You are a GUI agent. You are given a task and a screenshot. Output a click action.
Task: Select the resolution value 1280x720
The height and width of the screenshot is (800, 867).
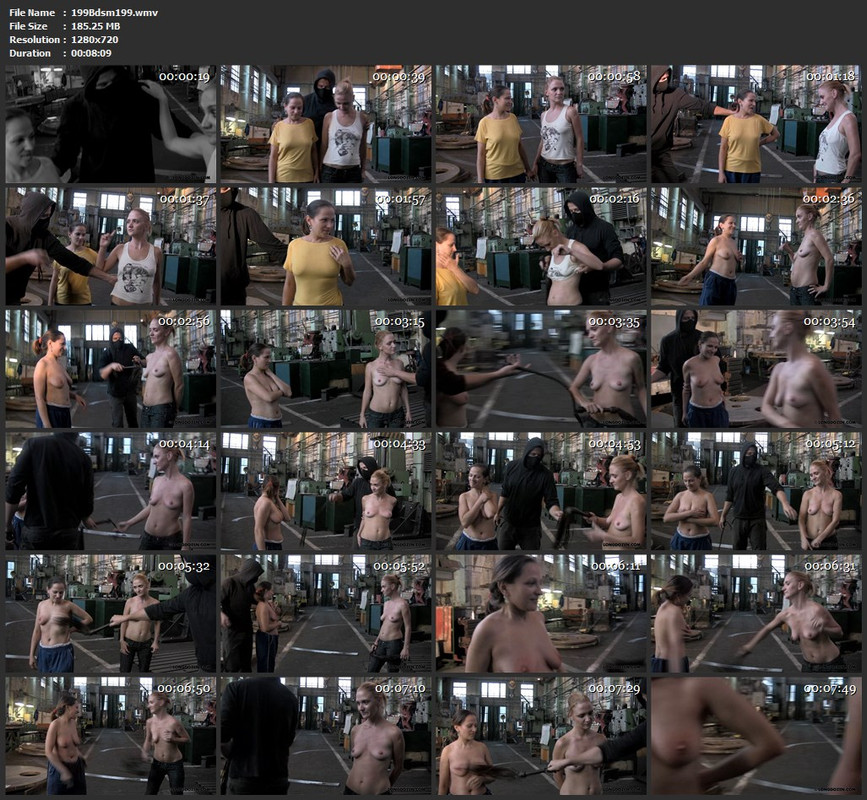[95, 40]
